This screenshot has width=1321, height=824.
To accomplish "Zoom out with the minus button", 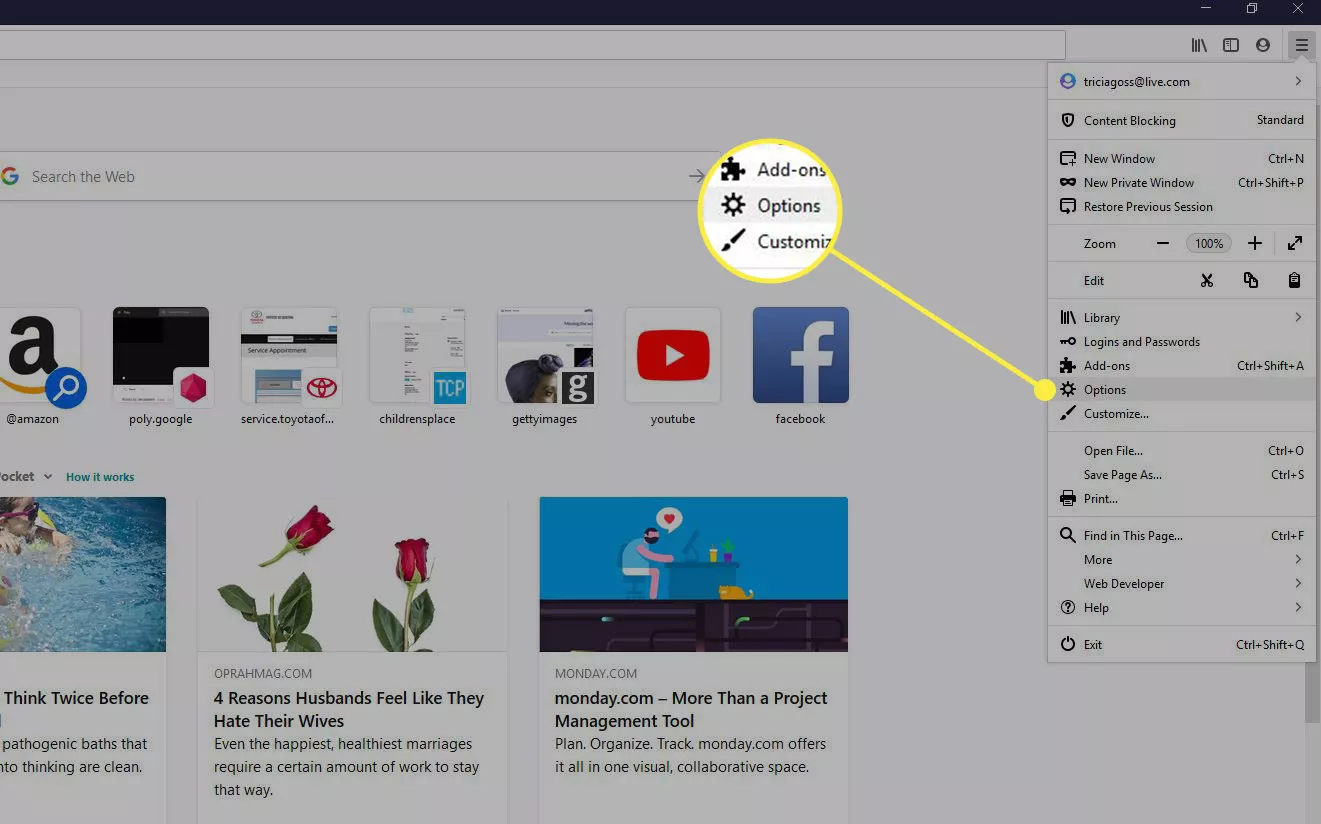I will point(1163,243).
